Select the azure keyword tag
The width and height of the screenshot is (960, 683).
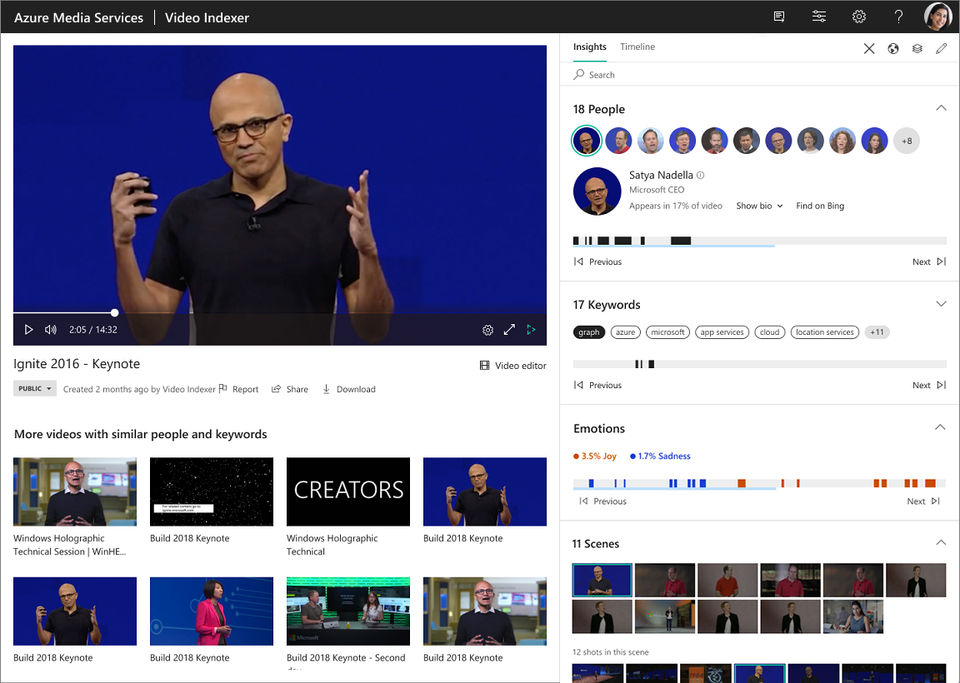click(x=625, y=332)
